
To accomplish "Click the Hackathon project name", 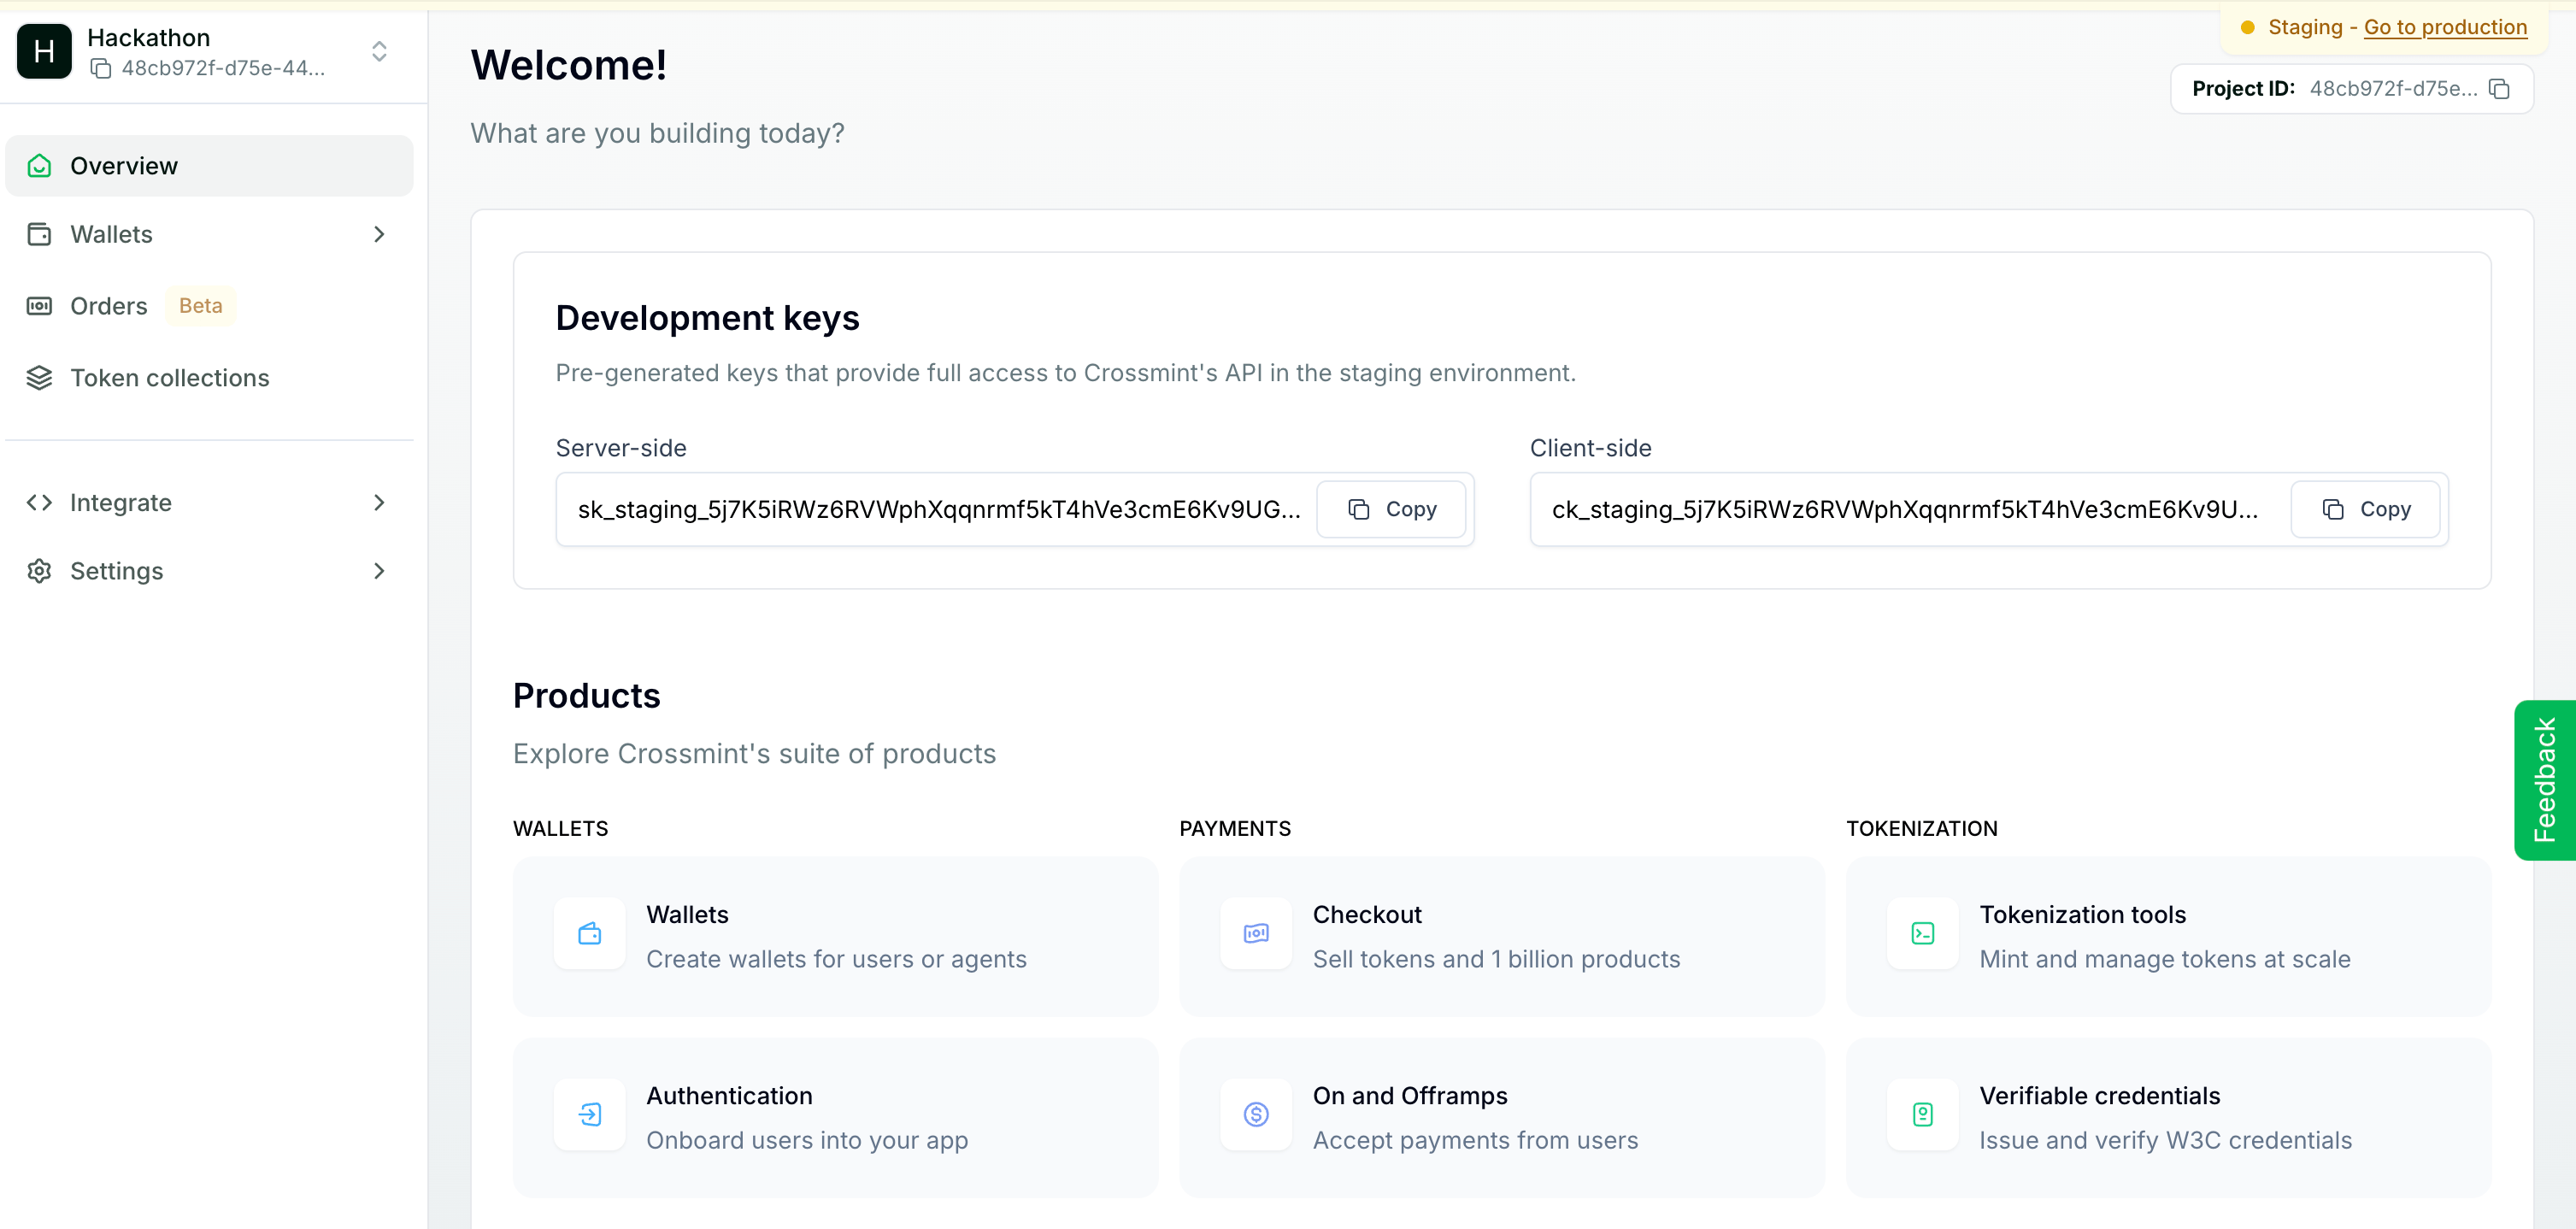I will [148, 38].
